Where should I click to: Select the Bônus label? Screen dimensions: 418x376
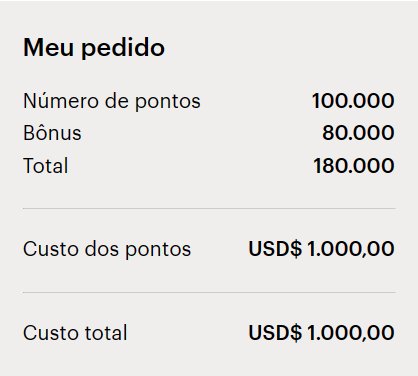coord(52,133)
